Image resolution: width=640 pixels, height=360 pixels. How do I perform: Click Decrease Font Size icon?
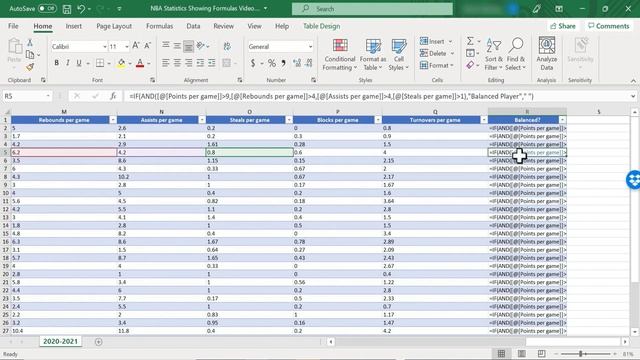[x=147, y=46]
